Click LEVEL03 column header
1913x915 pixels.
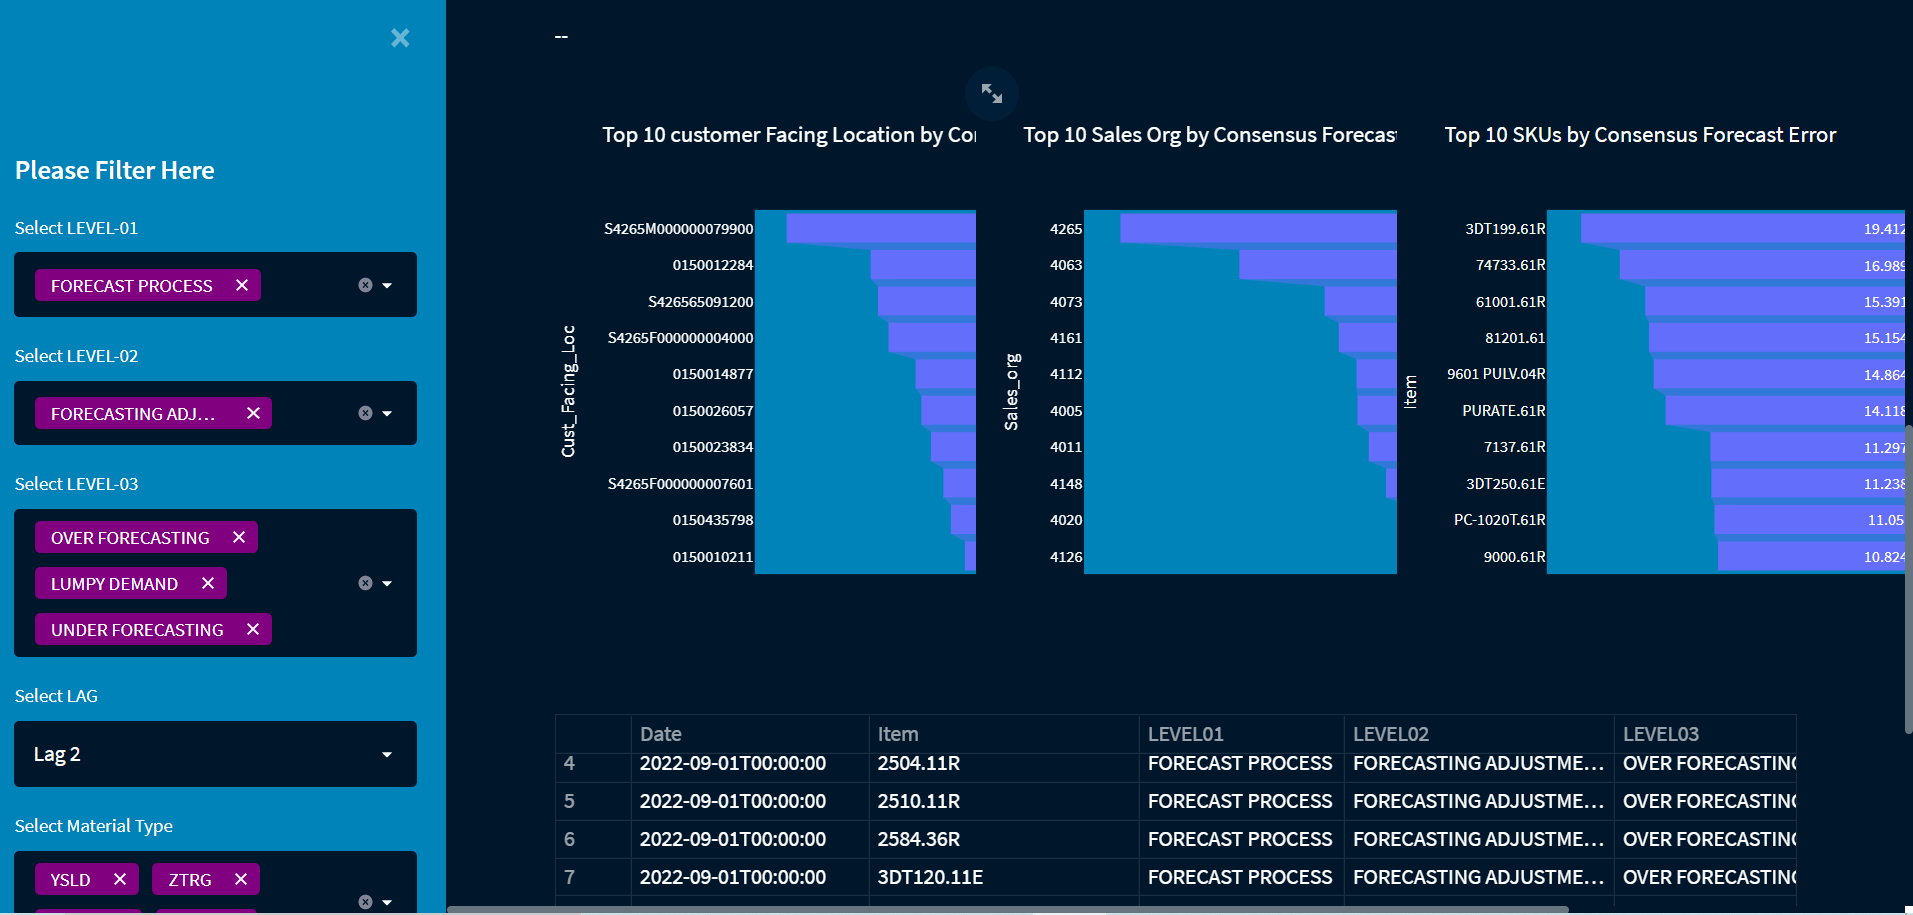[1705, 734]
